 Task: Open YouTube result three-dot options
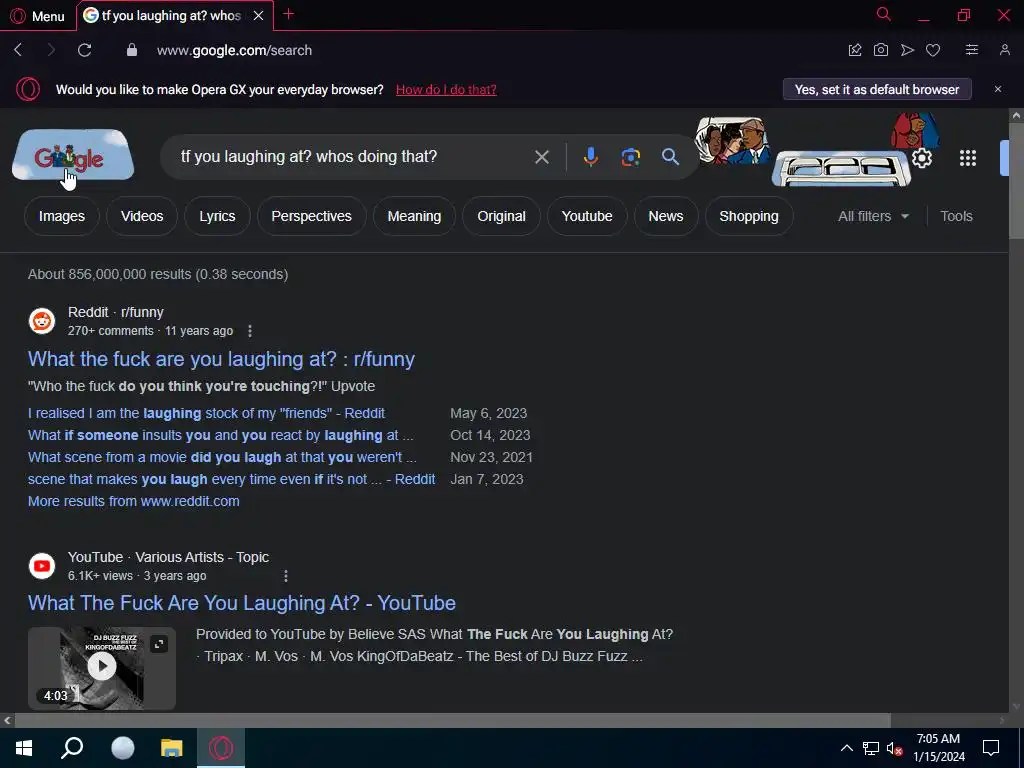tap(285, 576)
